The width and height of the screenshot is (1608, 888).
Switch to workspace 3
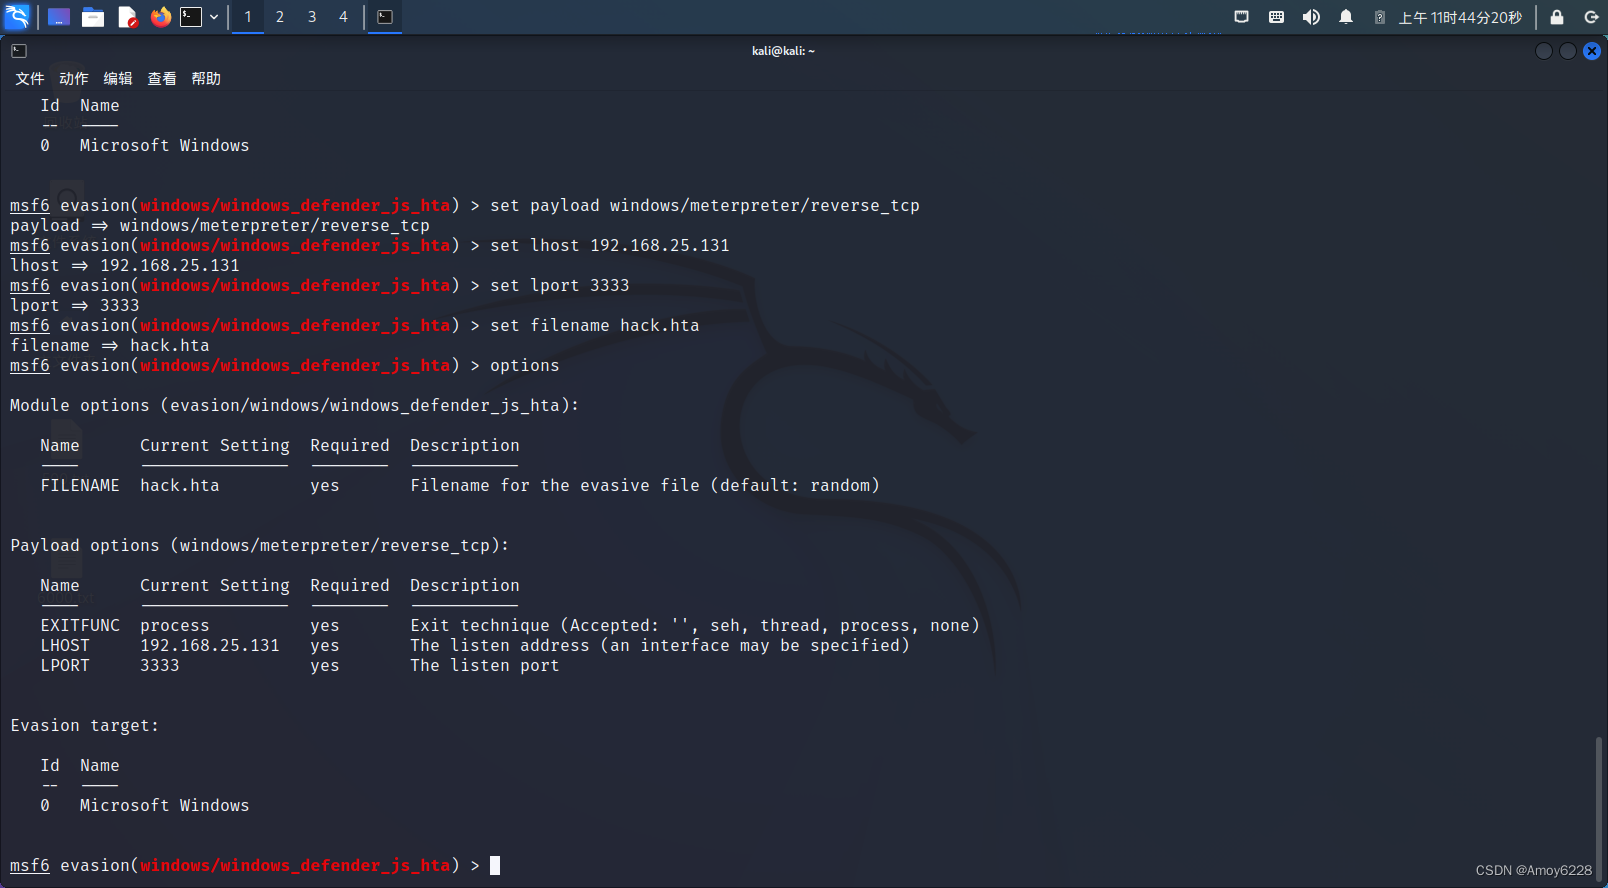tap(312, 17)
